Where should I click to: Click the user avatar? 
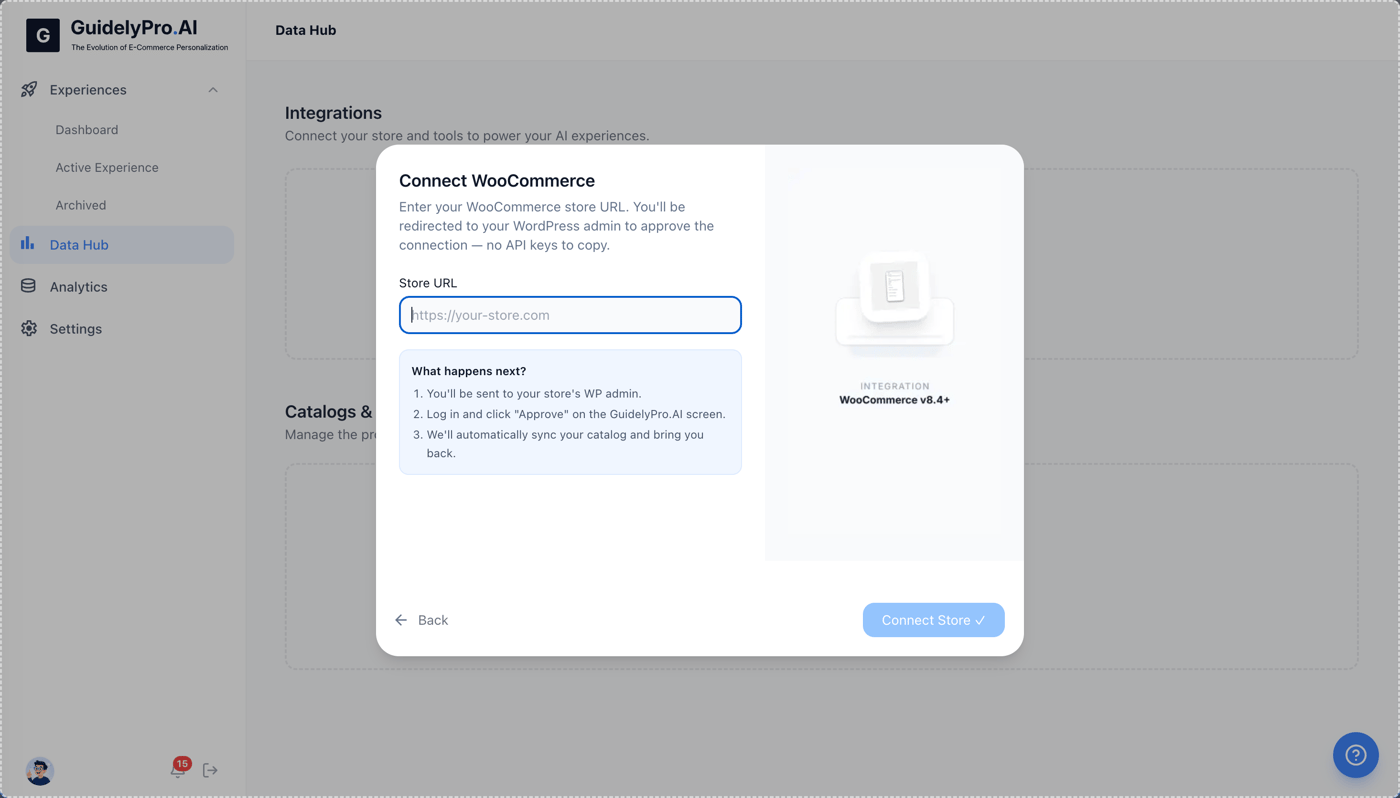point(39,771)
